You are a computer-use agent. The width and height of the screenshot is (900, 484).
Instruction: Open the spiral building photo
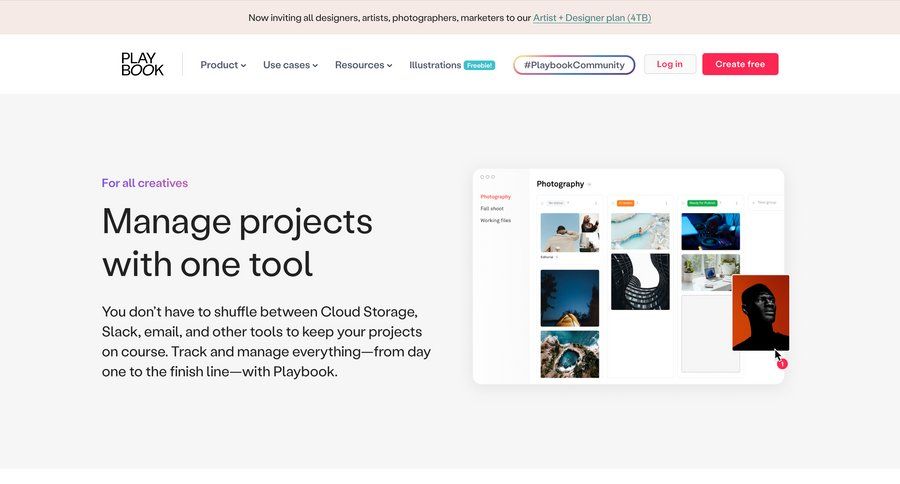tap(640, 281)
